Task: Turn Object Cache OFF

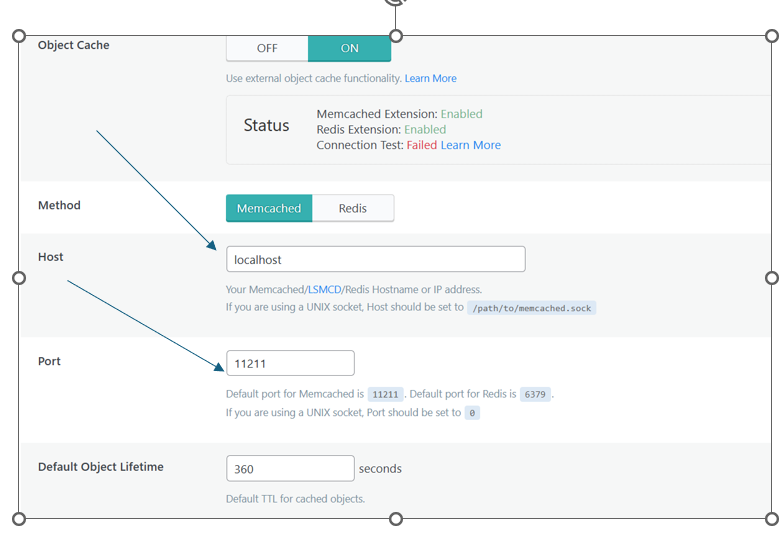Action: pyautogui.click(x=267, y=48)
